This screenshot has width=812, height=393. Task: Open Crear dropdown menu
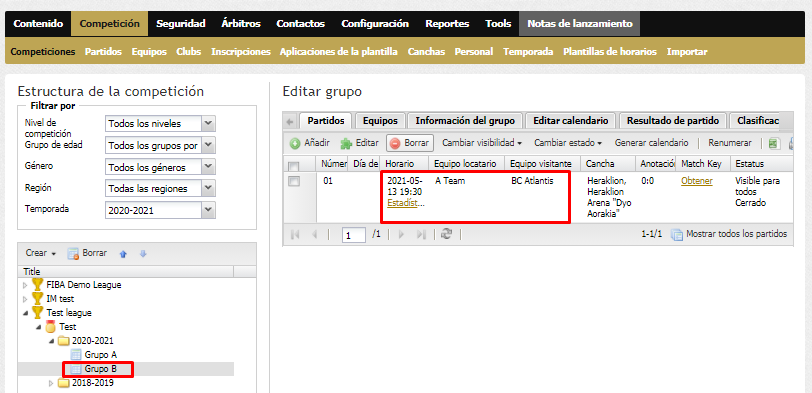click(x=40, y=253)
